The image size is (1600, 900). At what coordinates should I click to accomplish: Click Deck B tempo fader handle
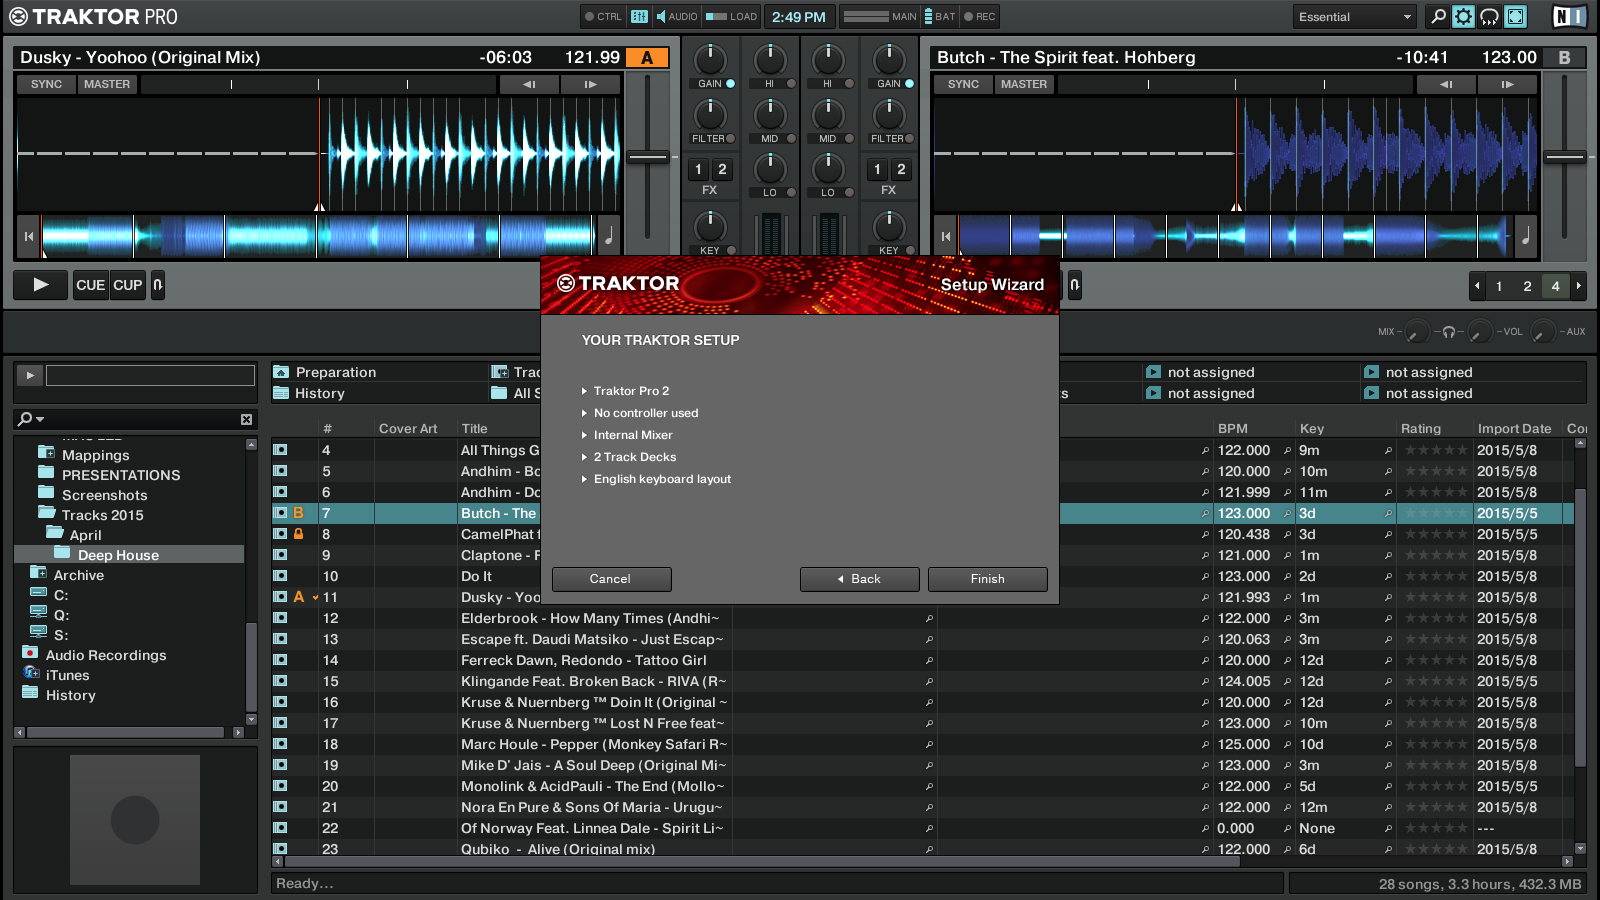point(1564,157)
